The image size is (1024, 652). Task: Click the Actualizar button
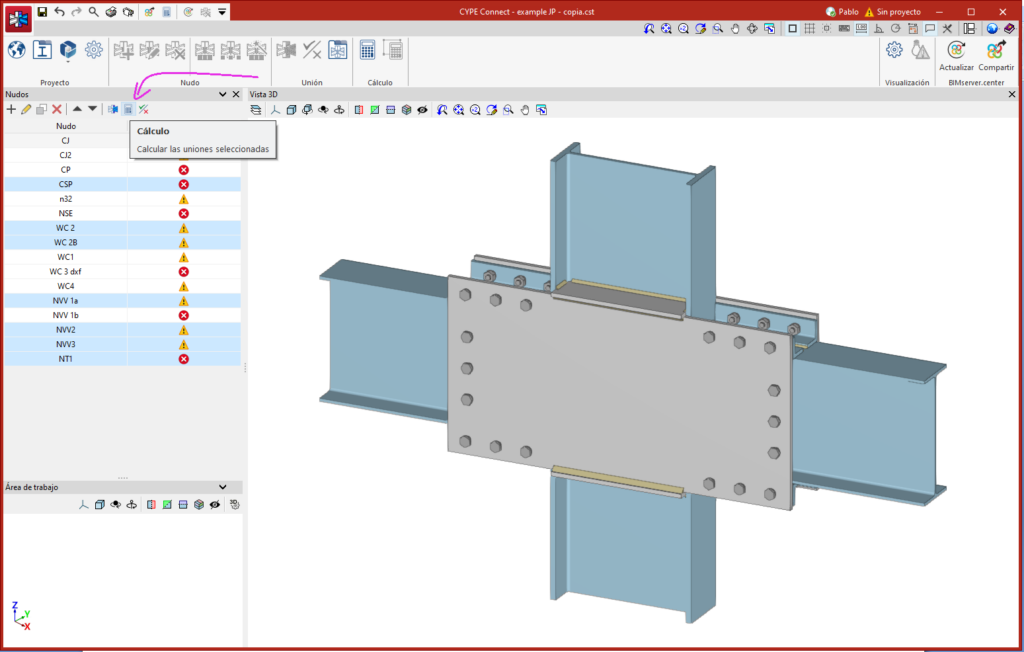[x=956, y=55]
